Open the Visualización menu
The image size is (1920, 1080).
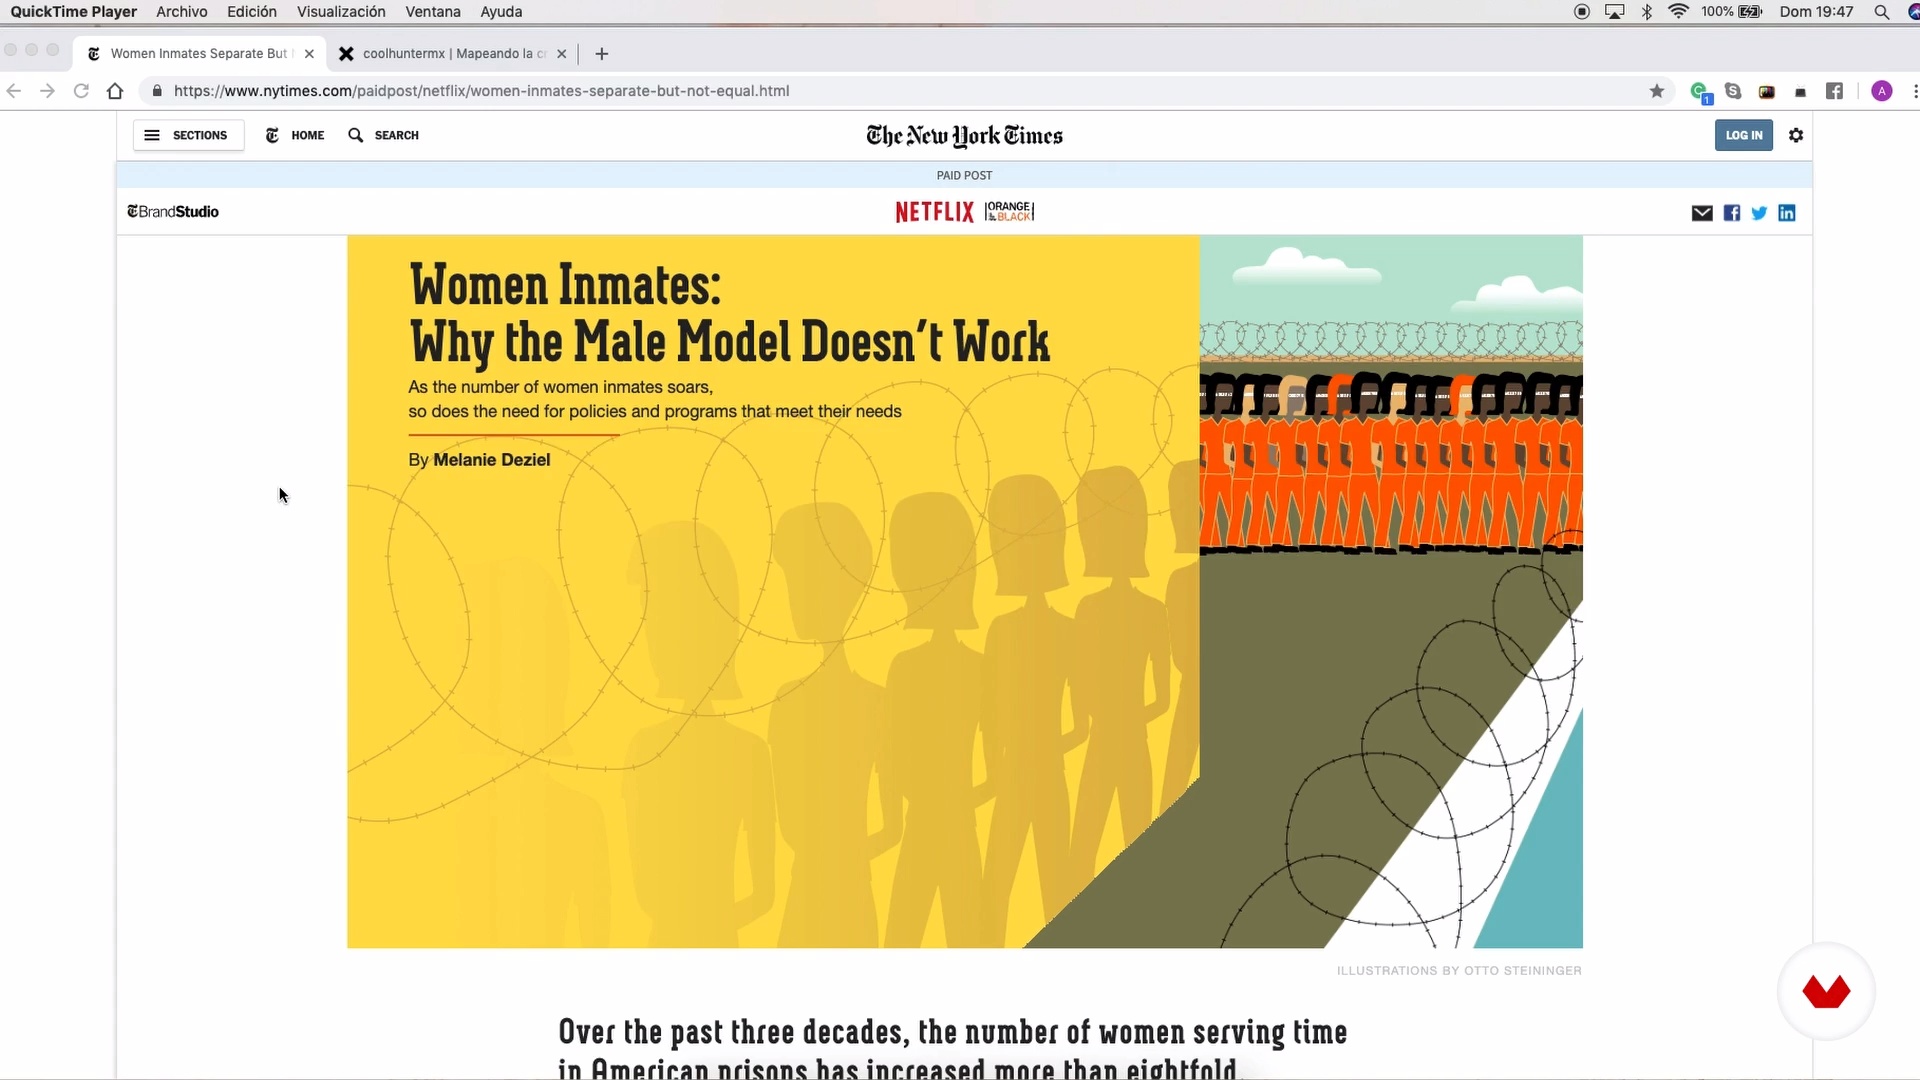(x=341, y=12)
